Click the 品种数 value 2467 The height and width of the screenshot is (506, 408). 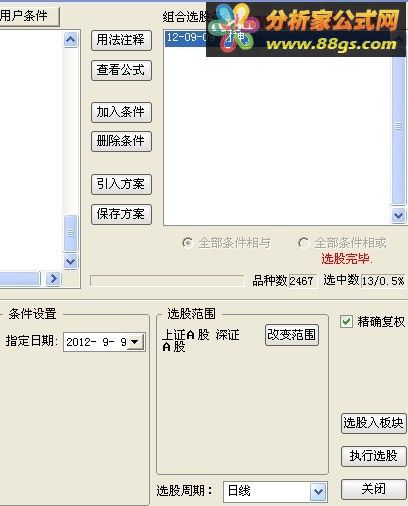303,281
